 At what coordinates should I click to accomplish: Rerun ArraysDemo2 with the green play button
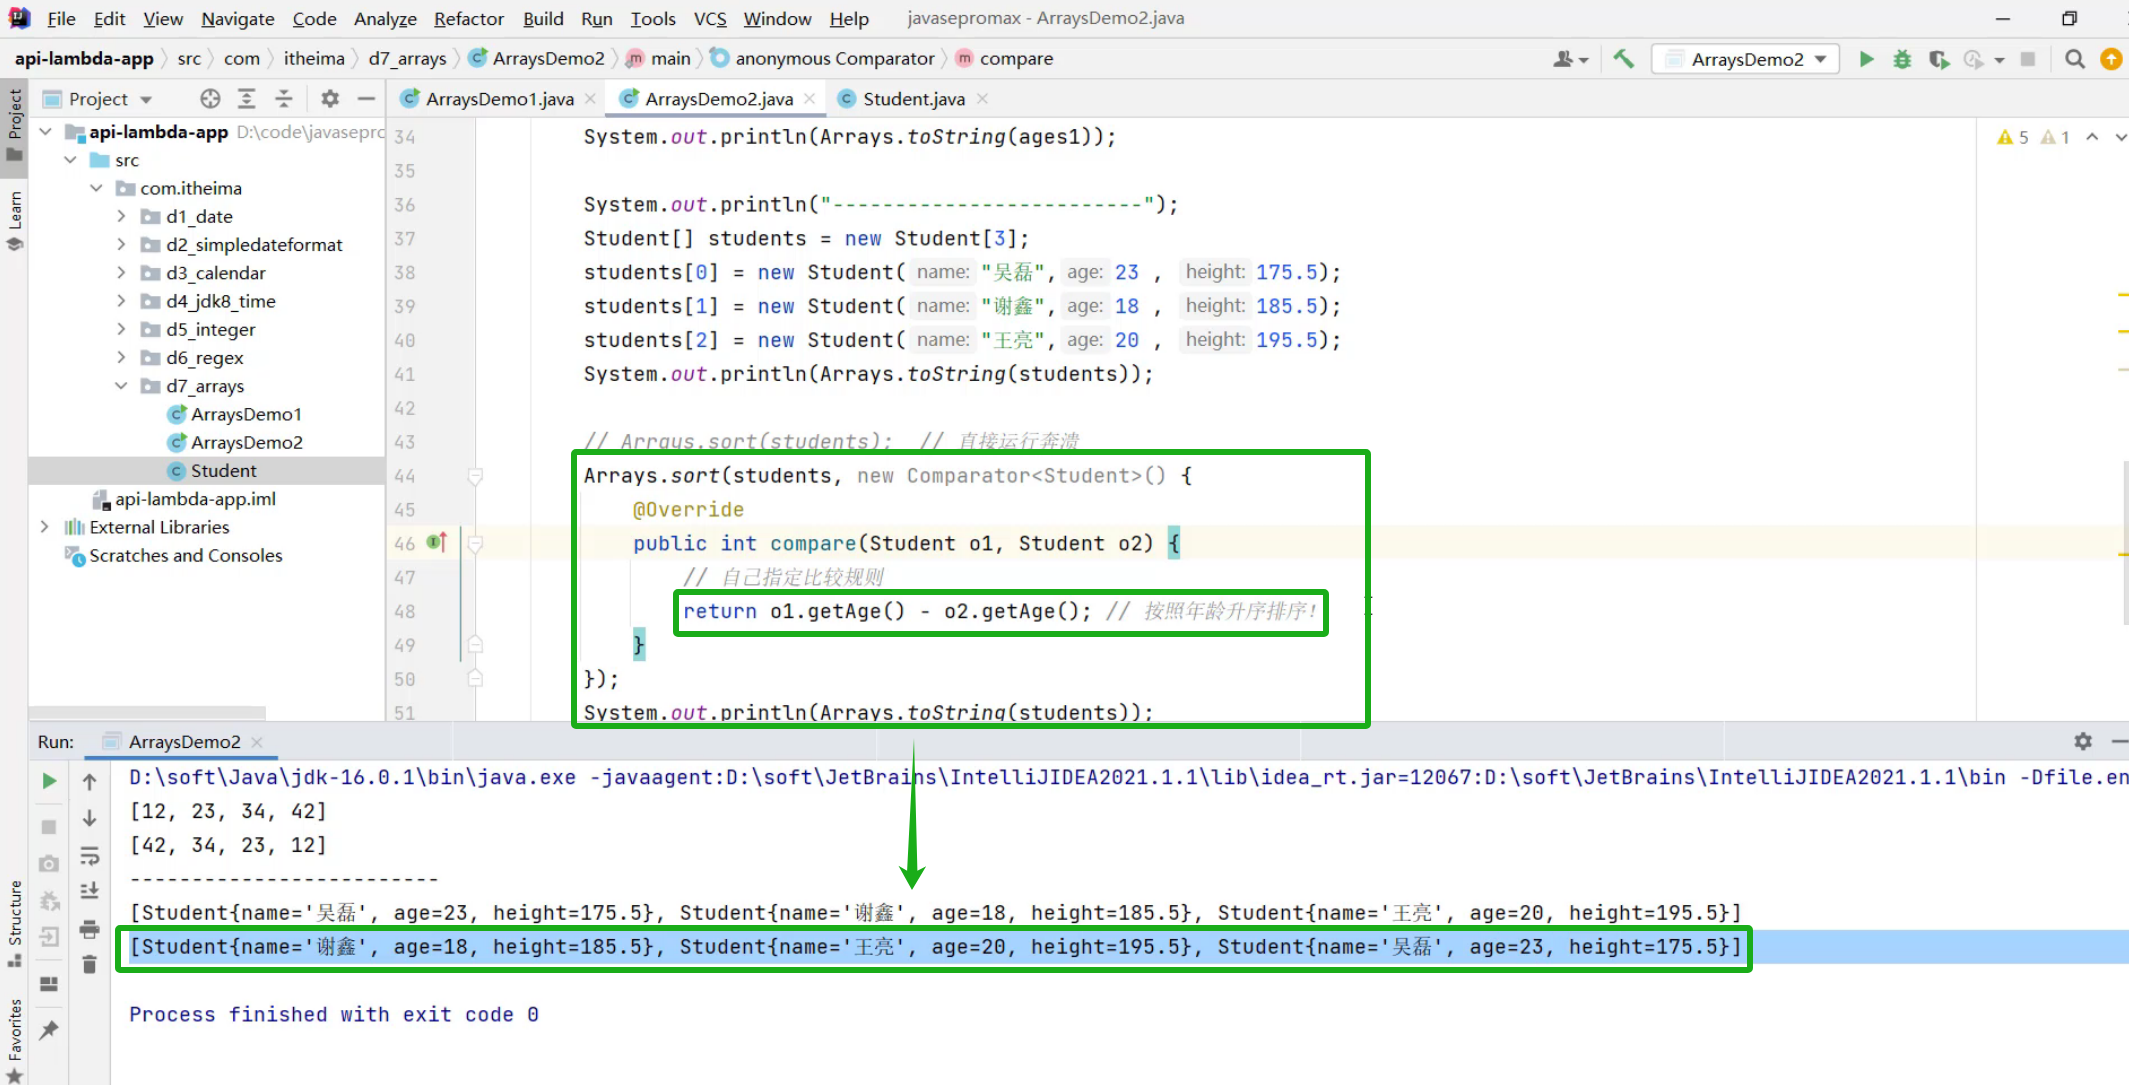pos(48,780)
